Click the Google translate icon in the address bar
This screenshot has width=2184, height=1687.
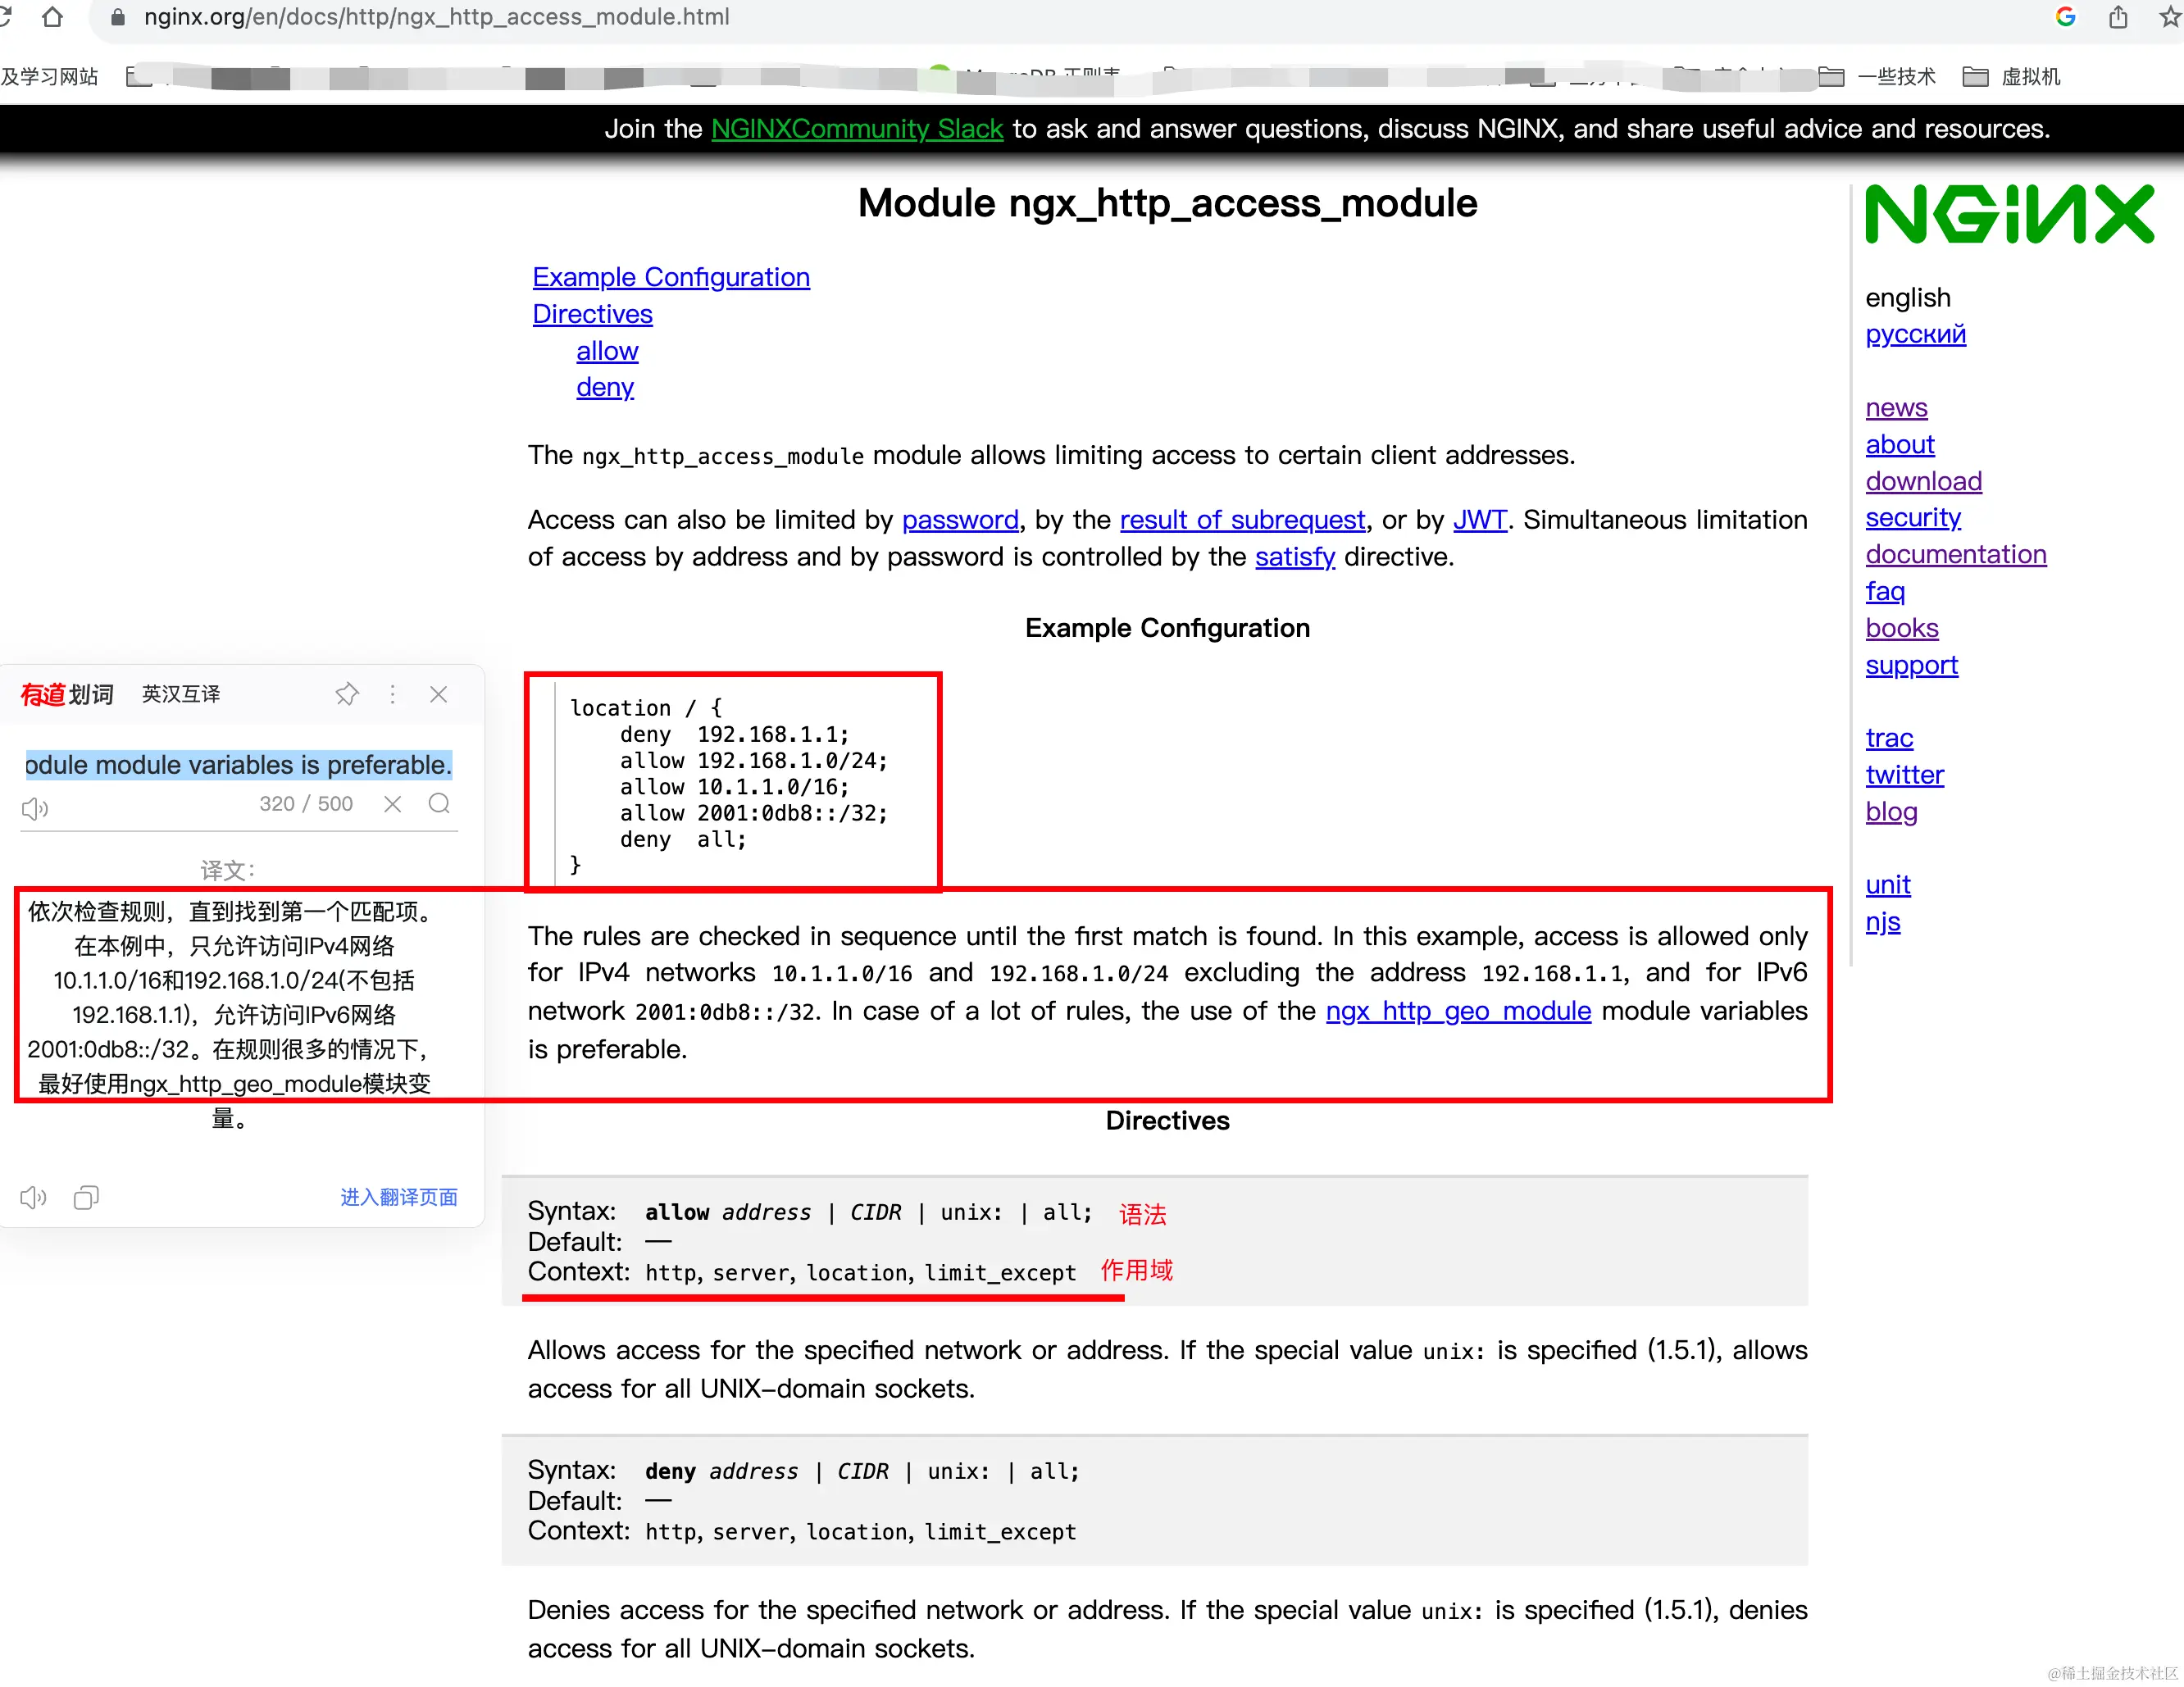click(x=2065, y=17)
